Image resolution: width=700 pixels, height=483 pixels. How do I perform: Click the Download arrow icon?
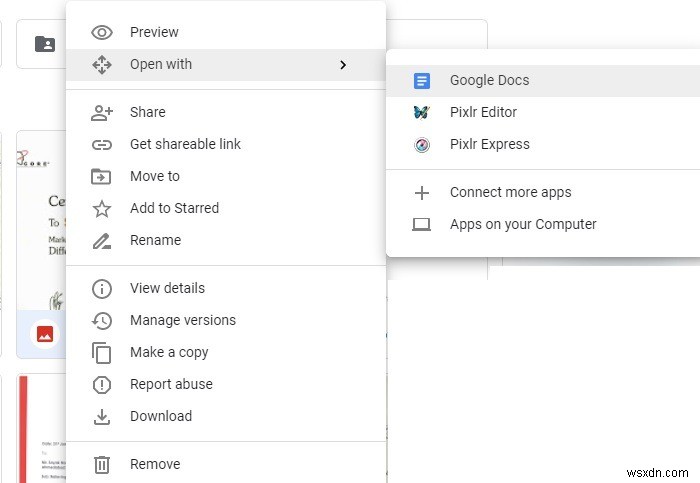[102, 417]
